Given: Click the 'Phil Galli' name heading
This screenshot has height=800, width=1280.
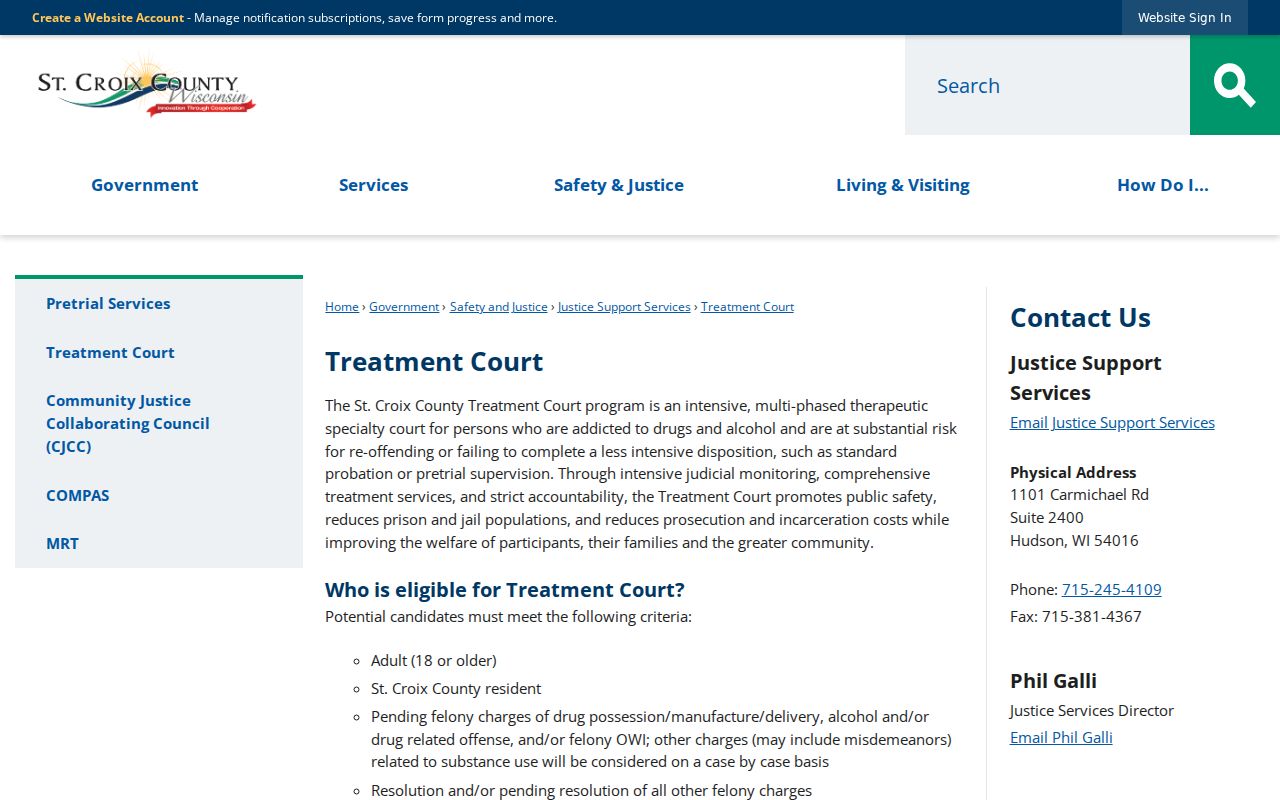Looking at the screenshot, I should (1053, 680).
